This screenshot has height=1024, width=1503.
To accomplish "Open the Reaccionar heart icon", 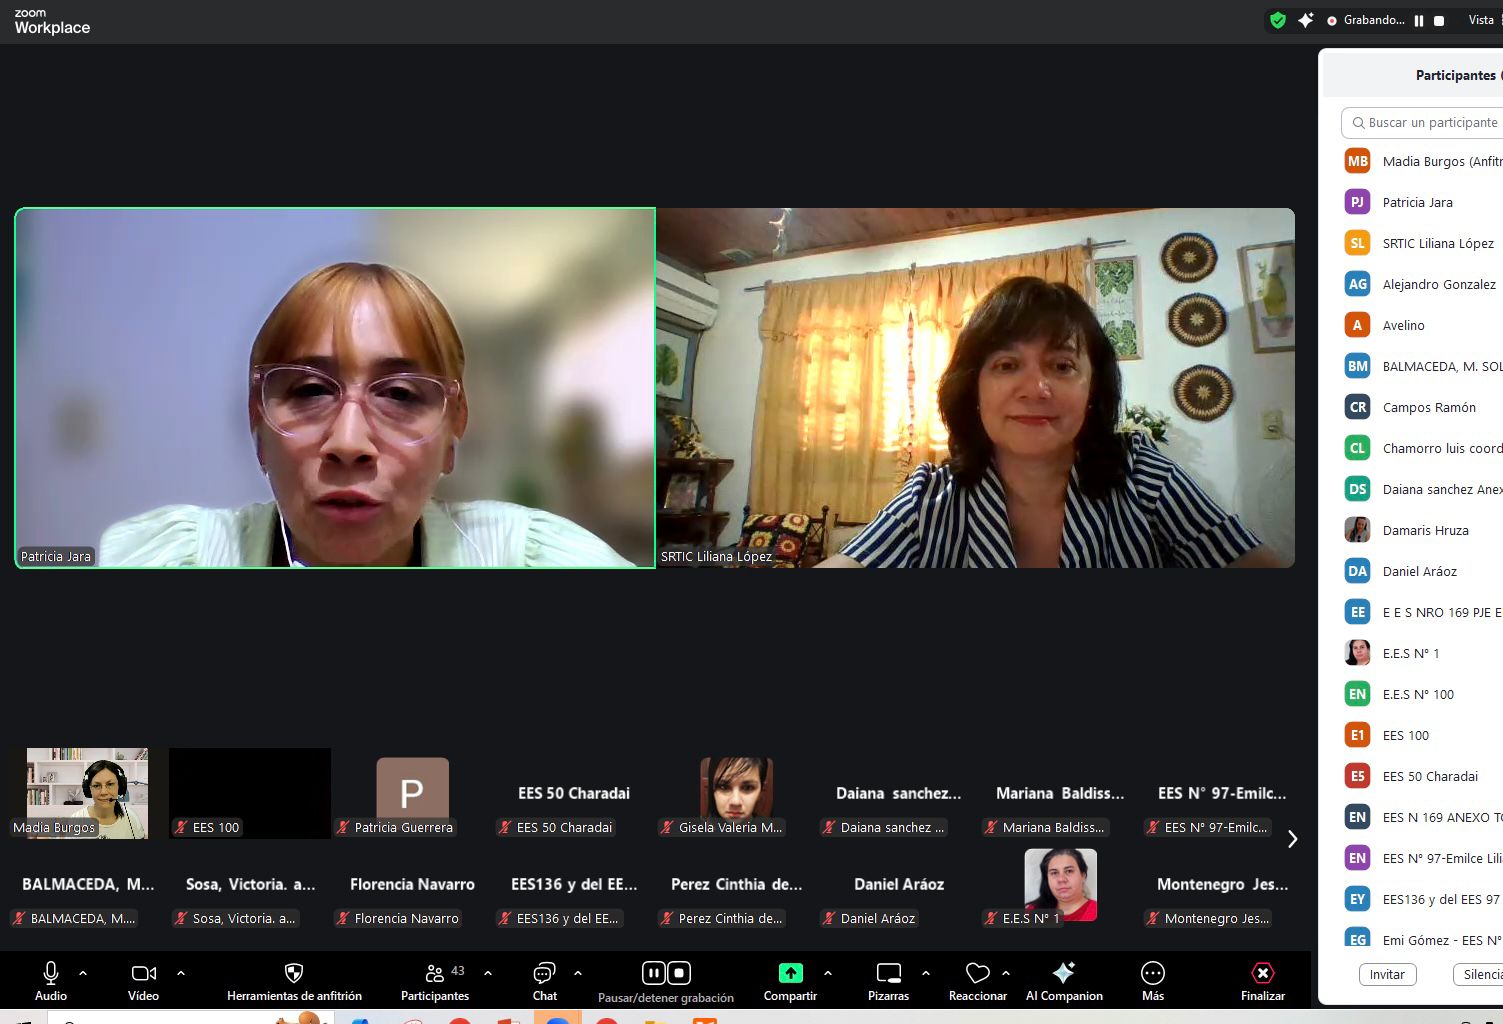I will pos(977,973).
